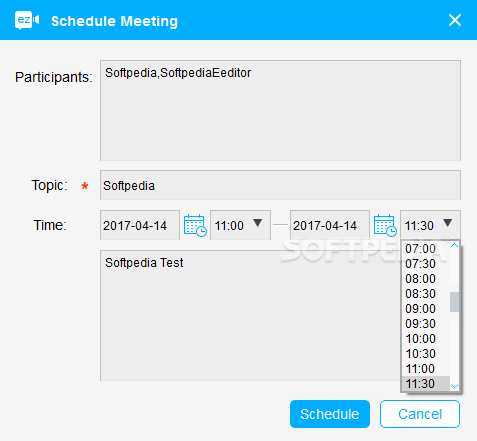Collapse the end time 11:30 dropdown
The height and width of the screenshot is (441, 477).
[x=430, y=225]
